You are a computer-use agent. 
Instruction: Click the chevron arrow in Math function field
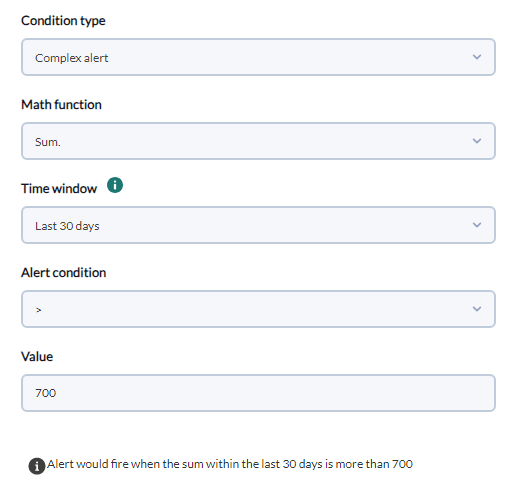[x=477, y=141]
